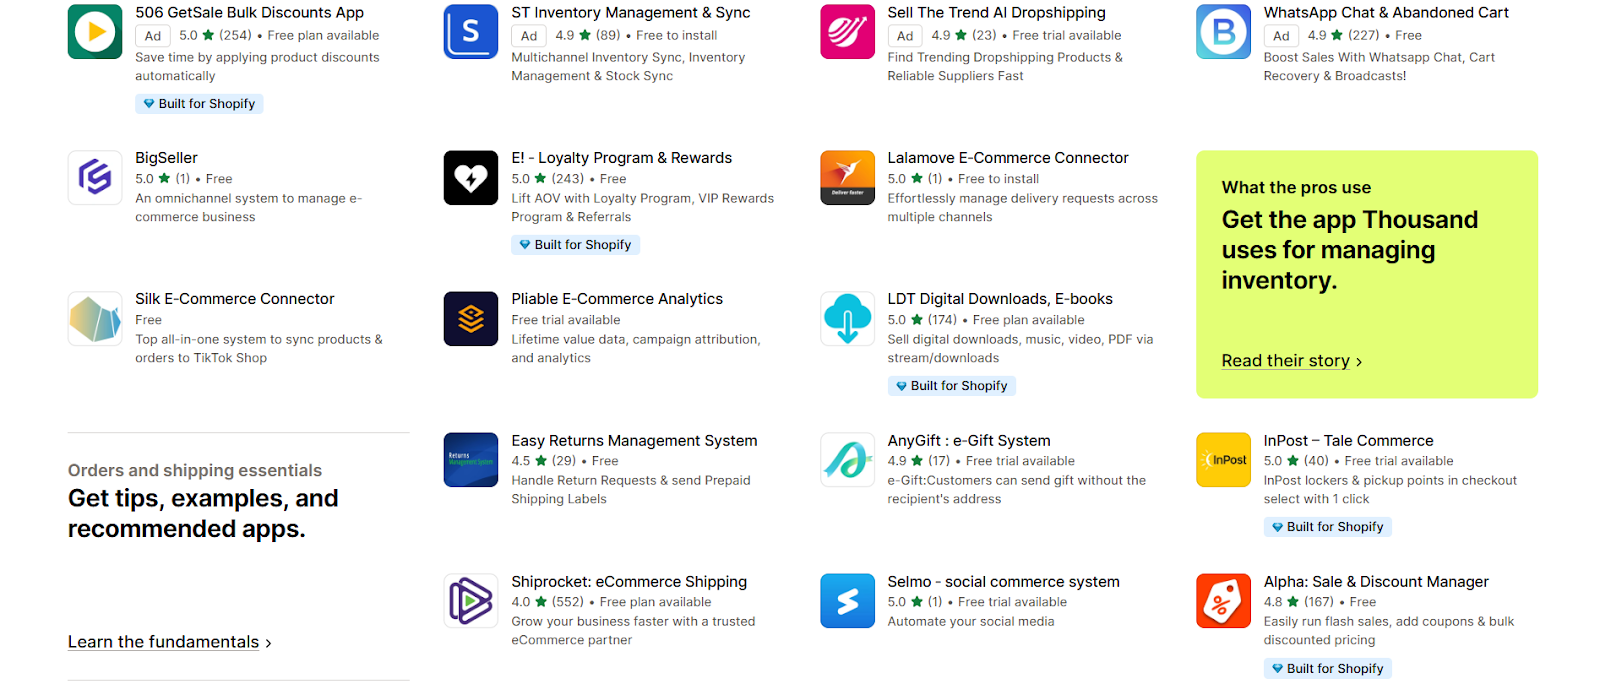Open the ST Inventory Management app icon
The image size is (1600, 684).
(471, 32)
